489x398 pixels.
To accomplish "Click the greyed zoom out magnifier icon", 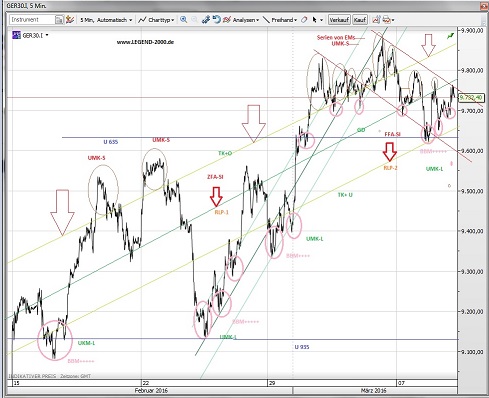I will [194, 20].
